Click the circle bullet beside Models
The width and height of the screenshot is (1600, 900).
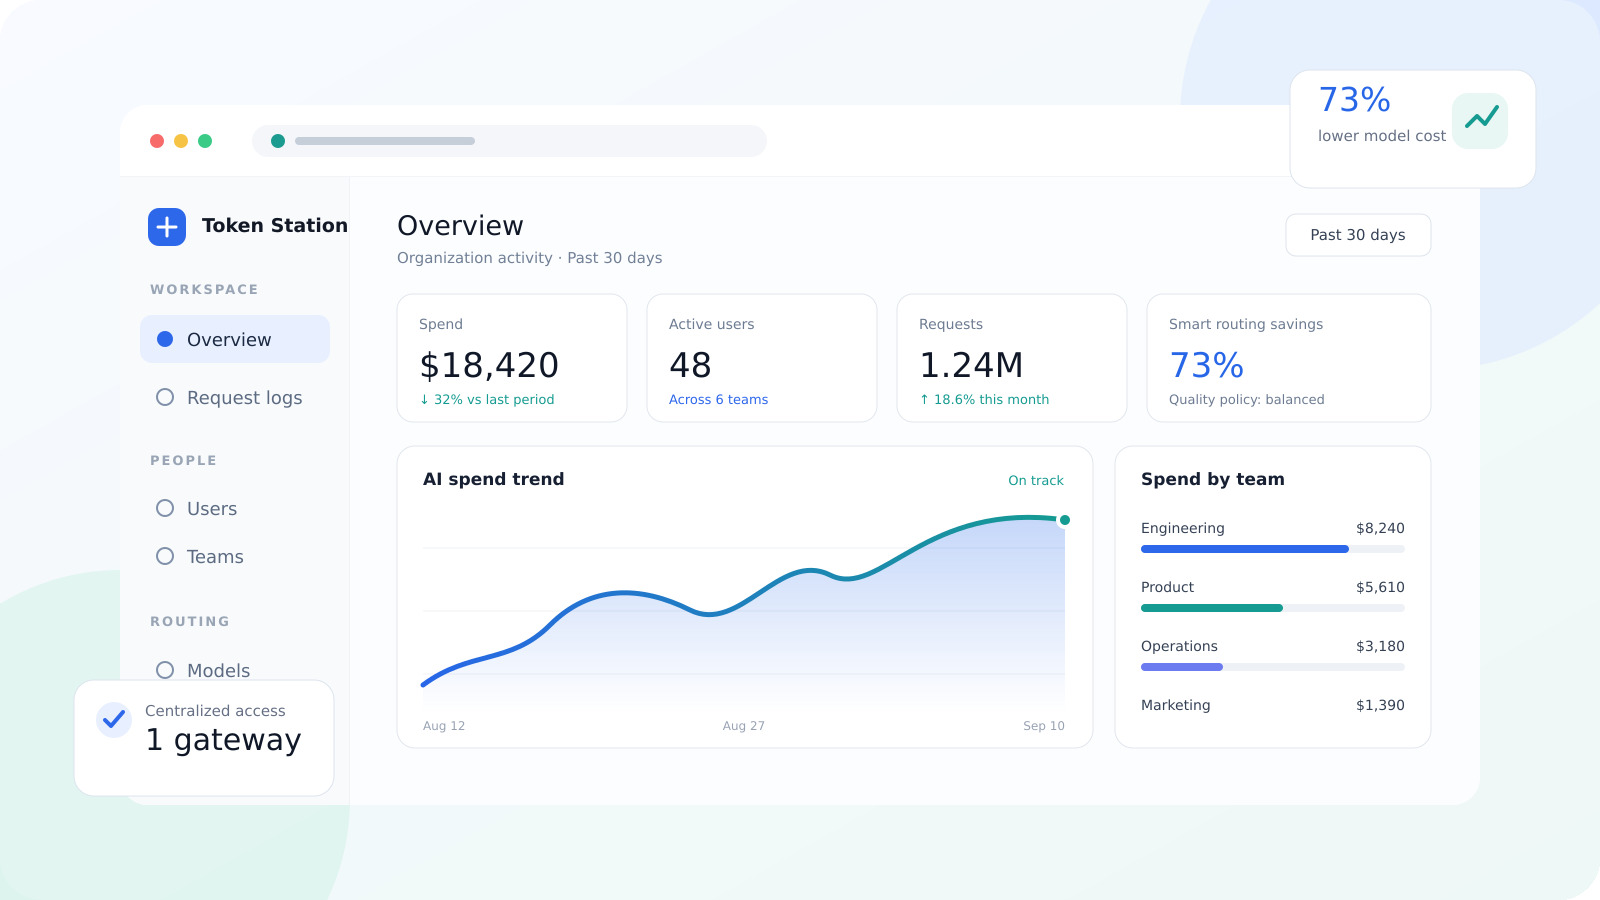165,670
